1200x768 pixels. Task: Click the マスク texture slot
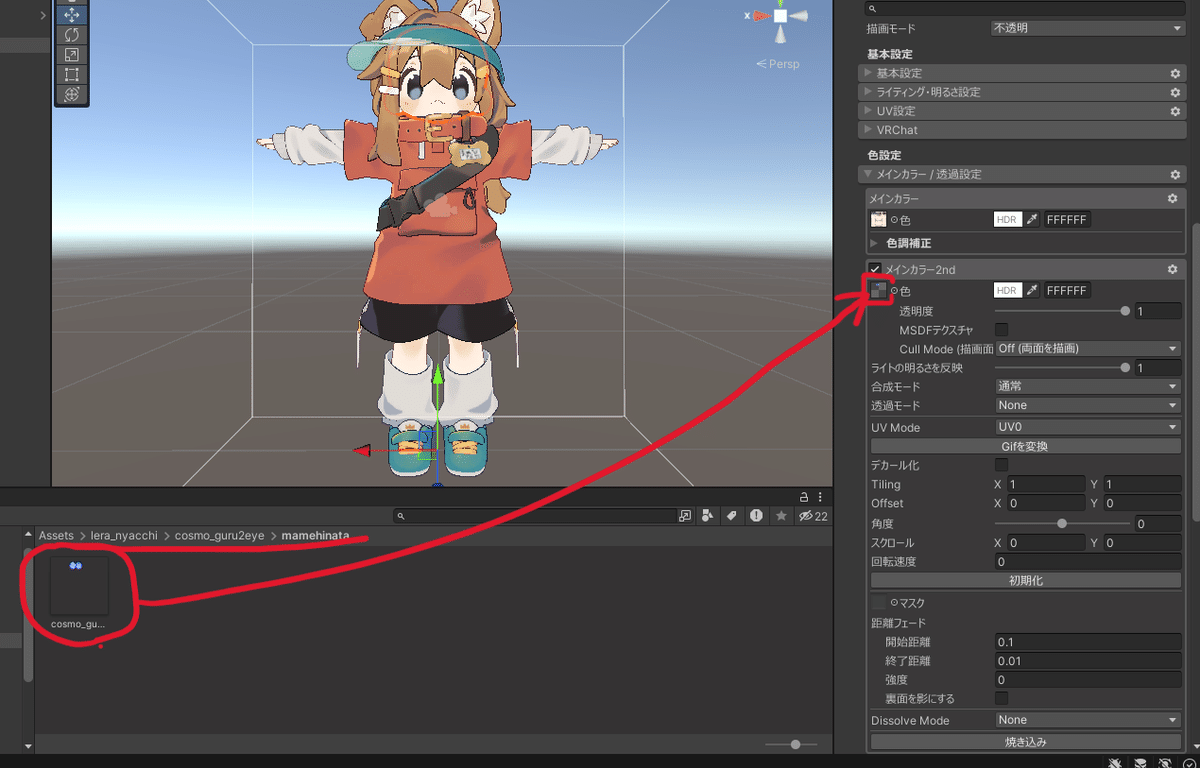pyautogui.click(x=878, y=603)
